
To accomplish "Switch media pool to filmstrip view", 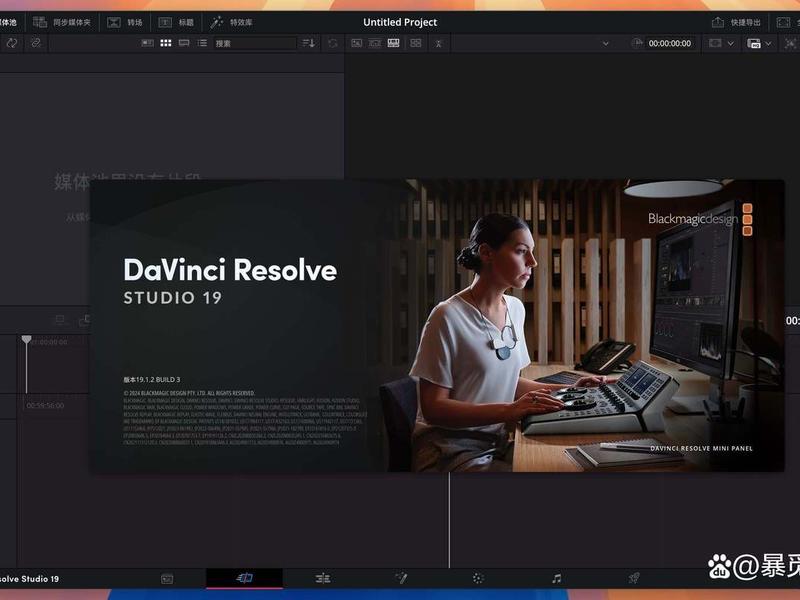I will 184,43.
